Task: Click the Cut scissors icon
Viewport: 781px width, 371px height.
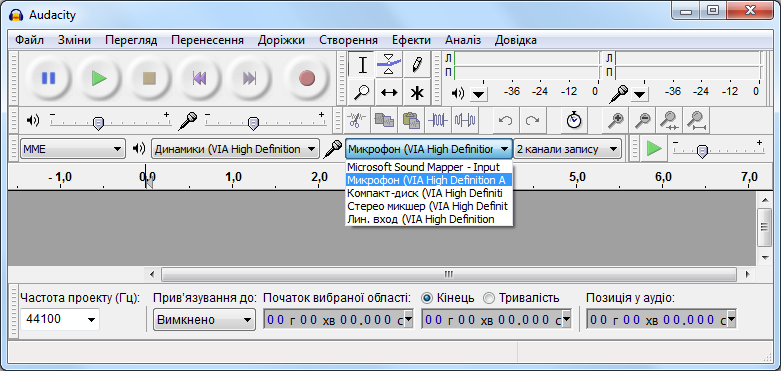Action: 357,120
